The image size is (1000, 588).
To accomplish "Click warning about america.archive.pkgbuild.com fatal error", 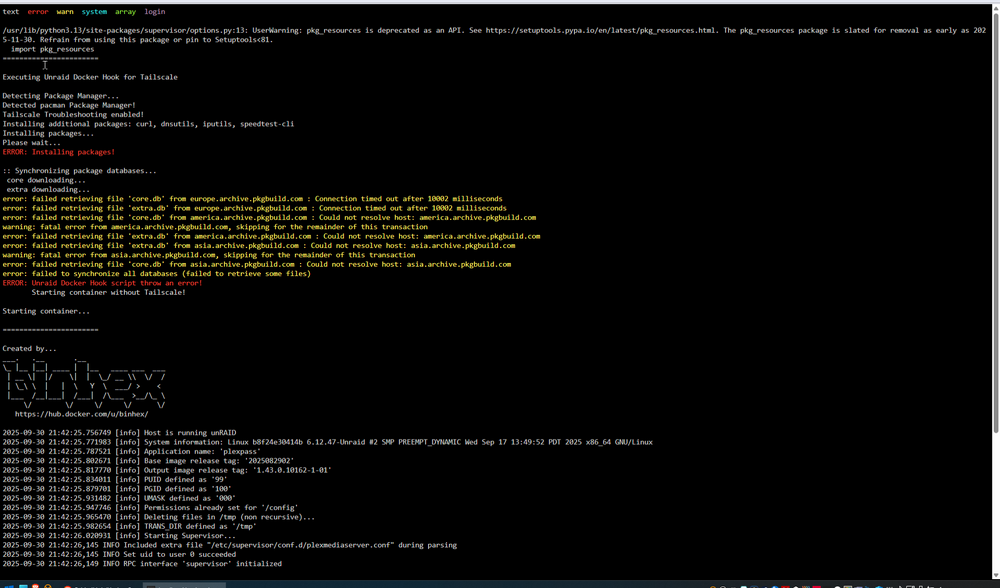I will (x=215, y=227).
